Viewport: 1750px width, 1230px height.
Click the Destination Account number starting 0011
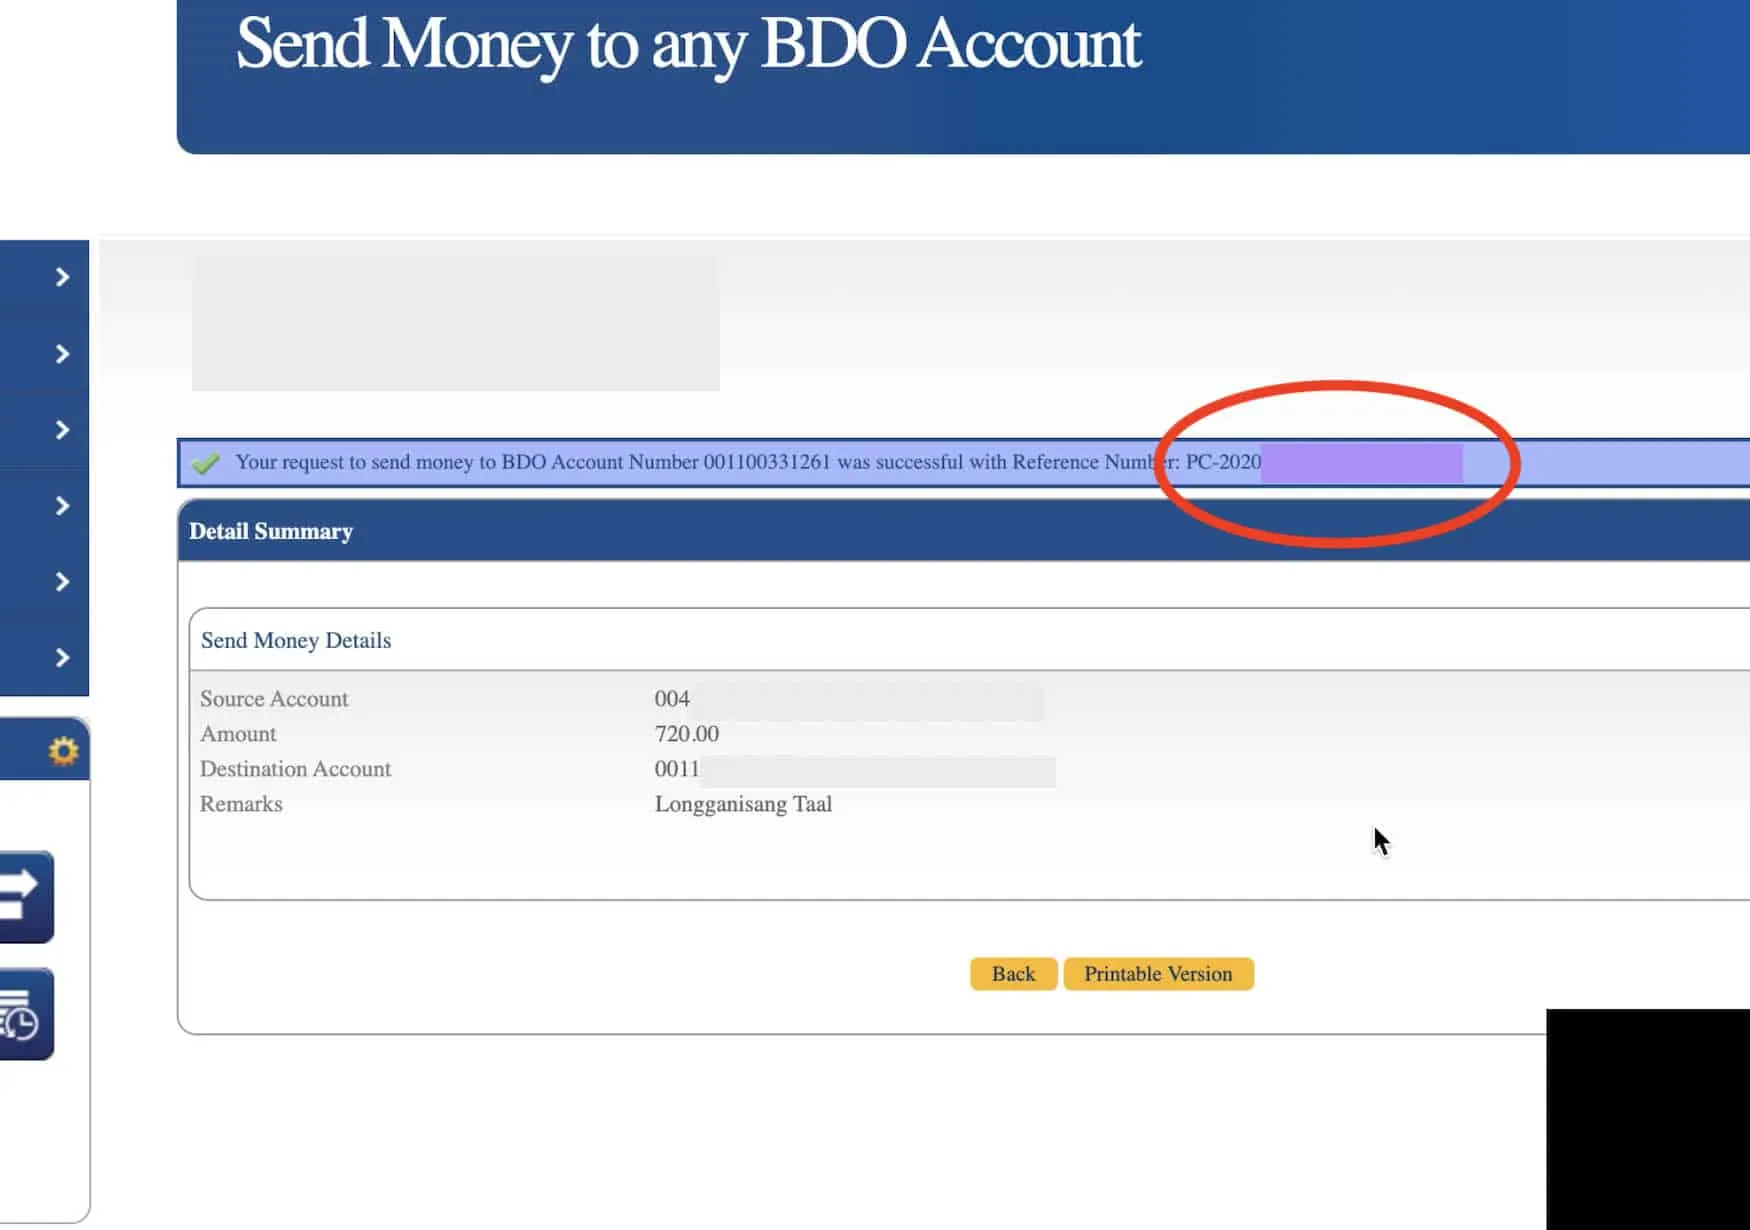(677, 769)
